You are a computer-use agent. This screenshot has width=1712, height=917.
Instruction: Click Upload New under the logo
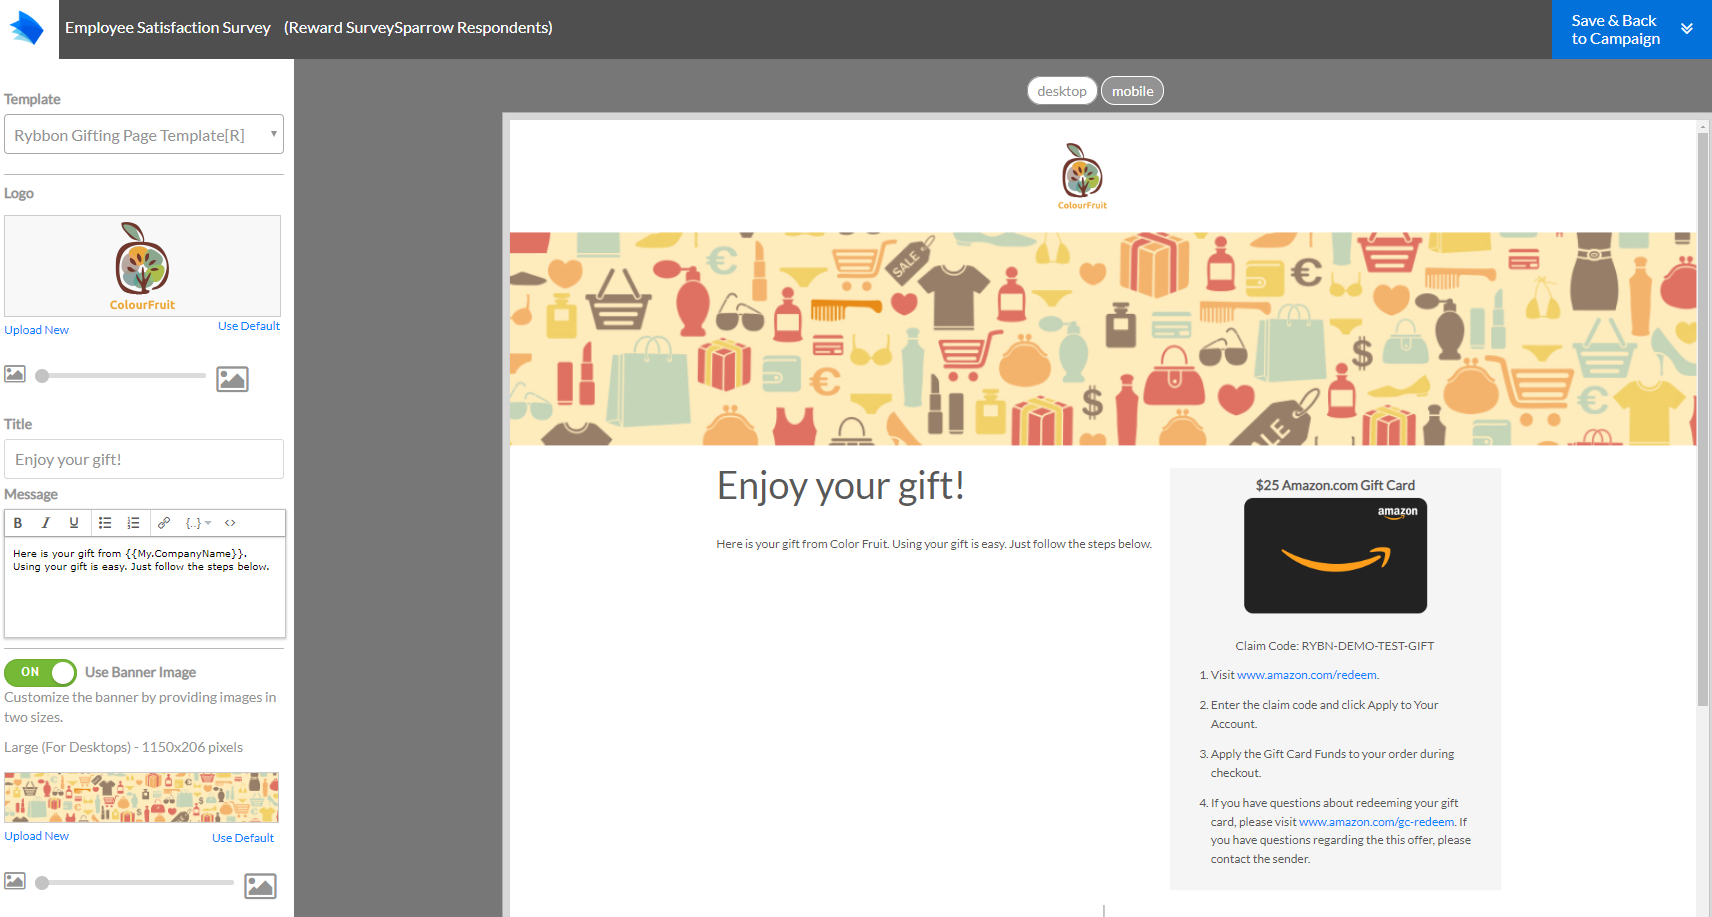click(37, 330)
